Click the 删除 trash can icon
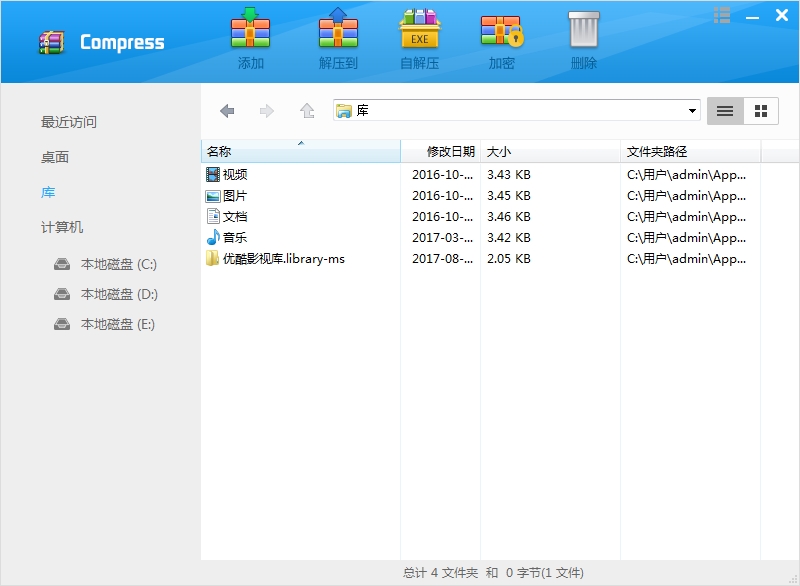Screen dimensions: 800x586 coord(584,30)
